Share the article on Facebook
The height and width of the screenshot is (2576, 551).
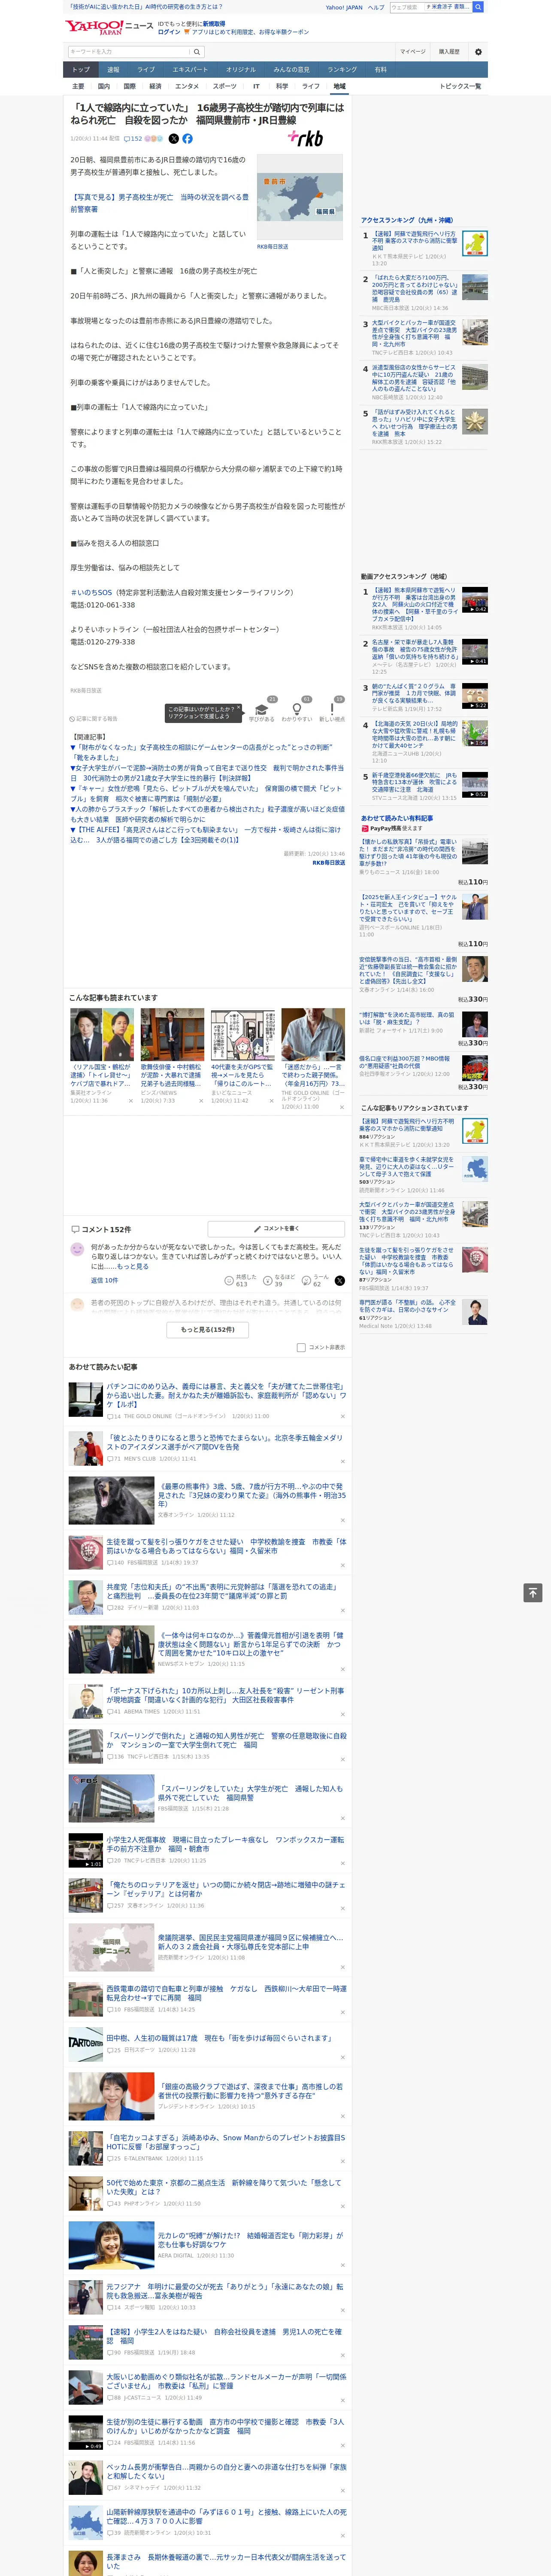tap(187, 139)
